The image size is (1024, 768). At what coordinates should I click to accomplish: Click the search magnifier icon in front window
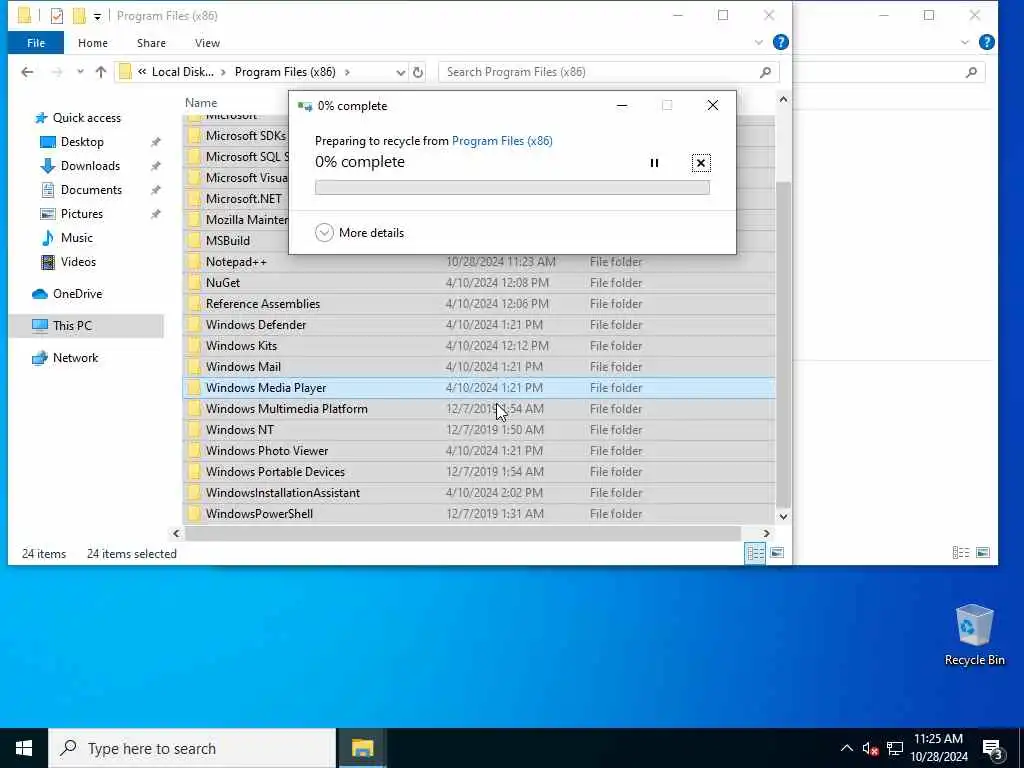click(x=765, y=72)
